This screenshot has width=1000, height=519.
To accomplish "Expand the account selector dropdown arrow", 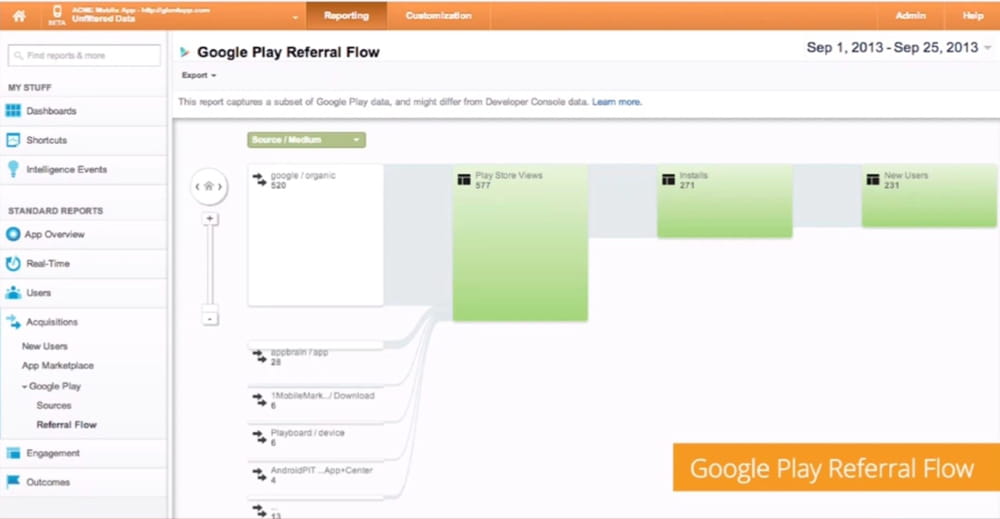I will [x=295, y=17].
